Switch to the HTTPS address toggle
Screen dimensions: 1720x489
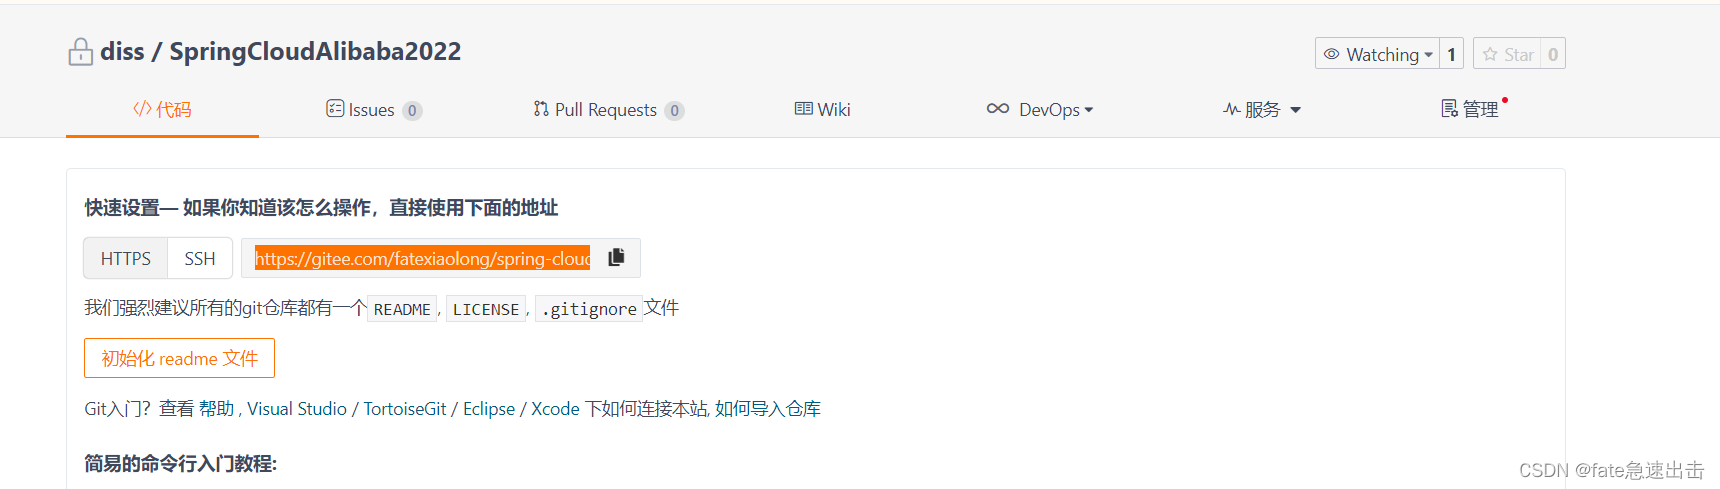click(125, 258)
